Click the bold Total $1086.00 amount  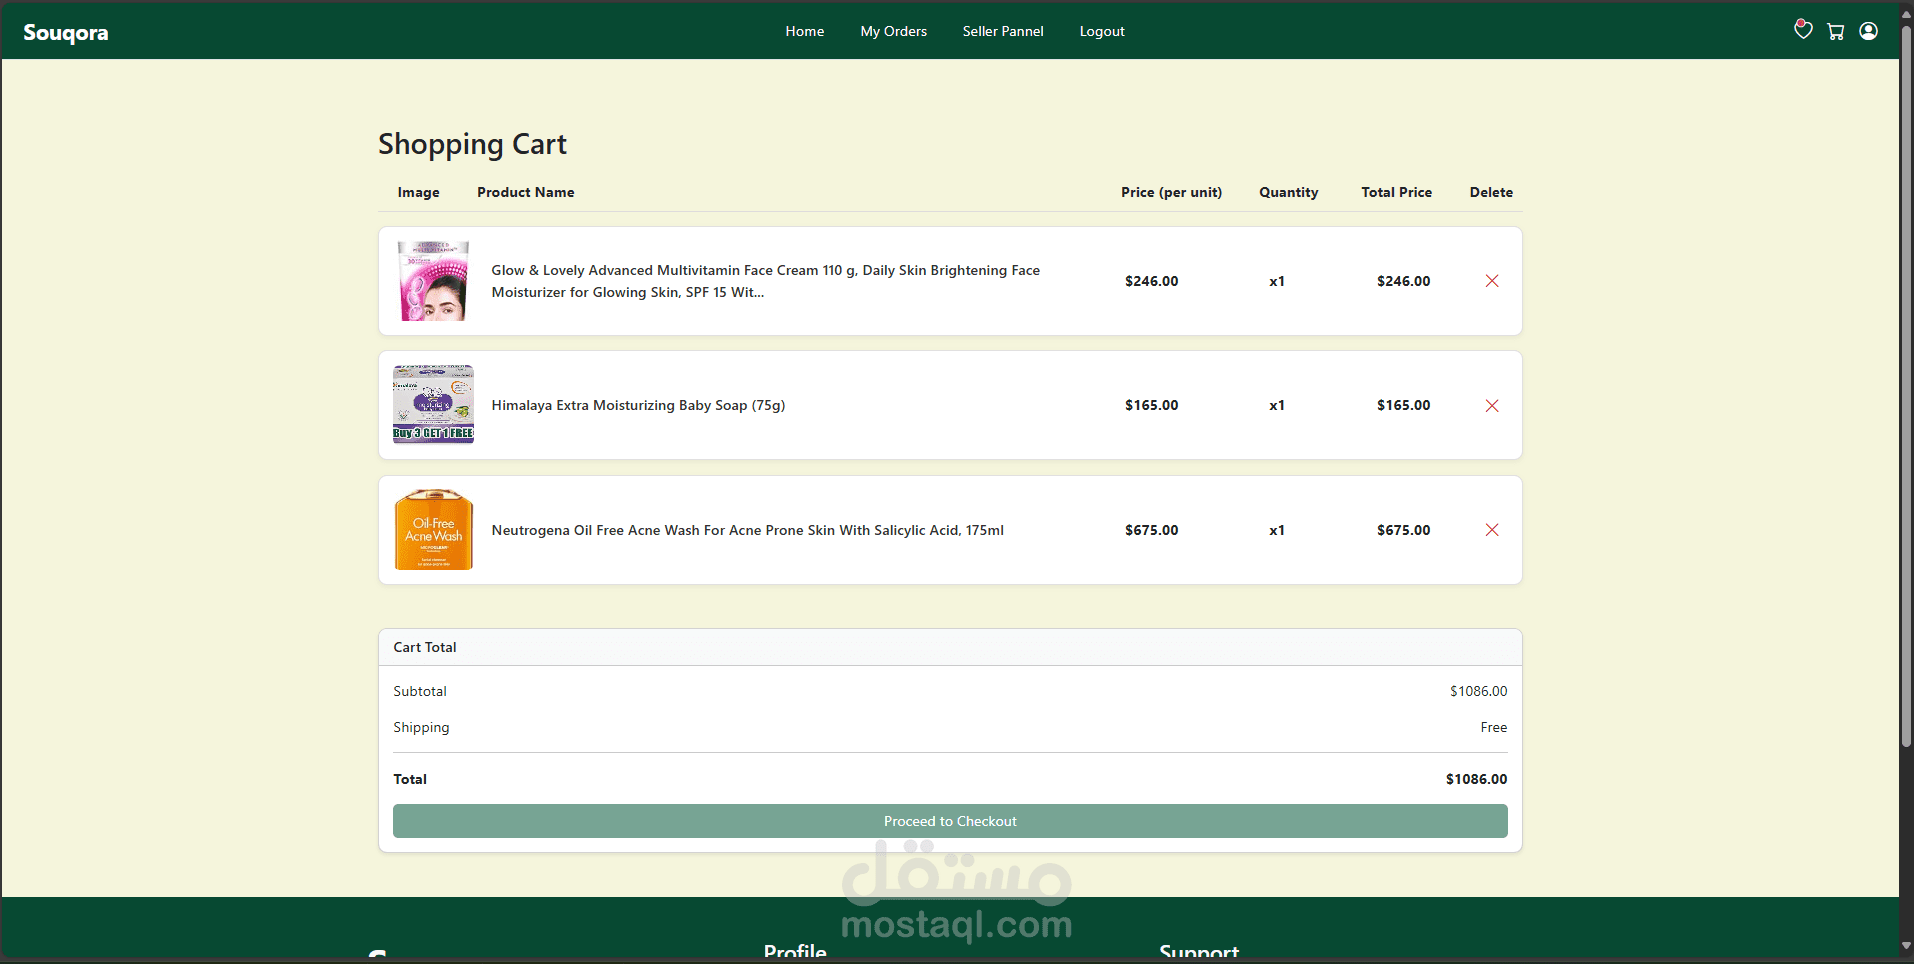[x=1476, y=779]
